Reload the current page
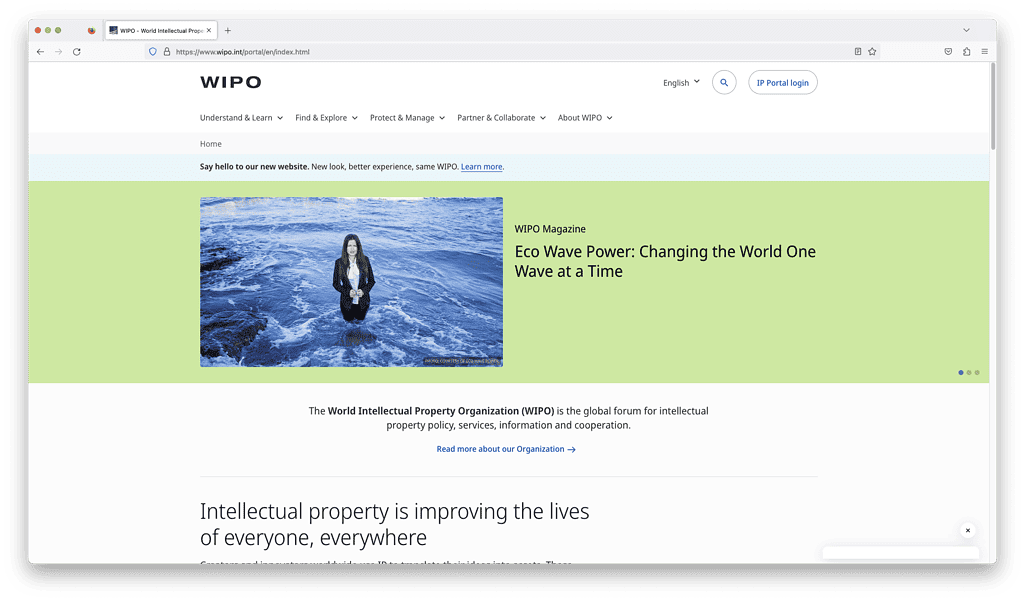Image resolution: width=1023 pixels, height=601 pixels. [77, 52]
